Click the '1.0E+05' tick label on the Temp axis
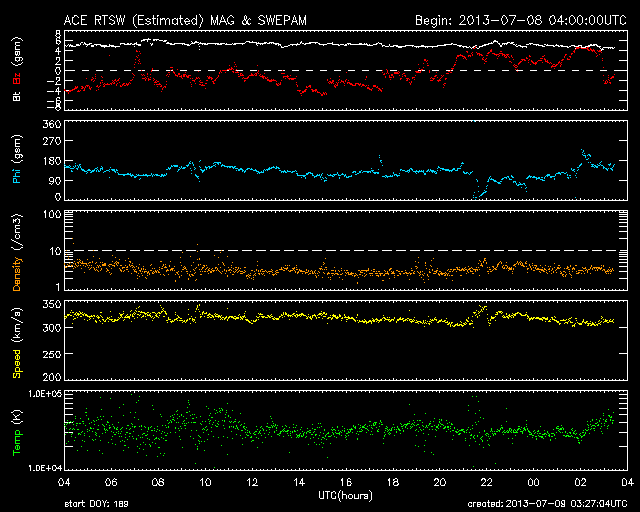640x512 pixels. point(45,394)
